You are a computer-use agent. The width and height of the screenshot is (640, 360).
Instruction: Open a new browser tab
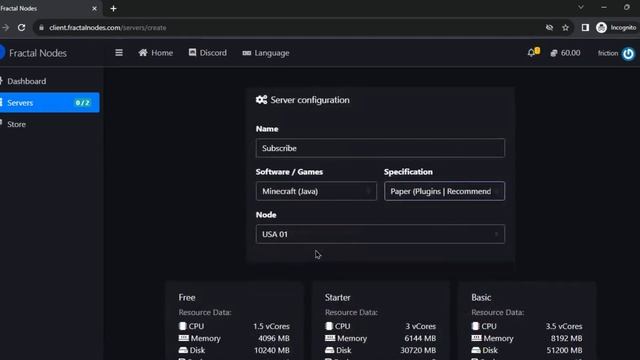(x=113, y=8)
